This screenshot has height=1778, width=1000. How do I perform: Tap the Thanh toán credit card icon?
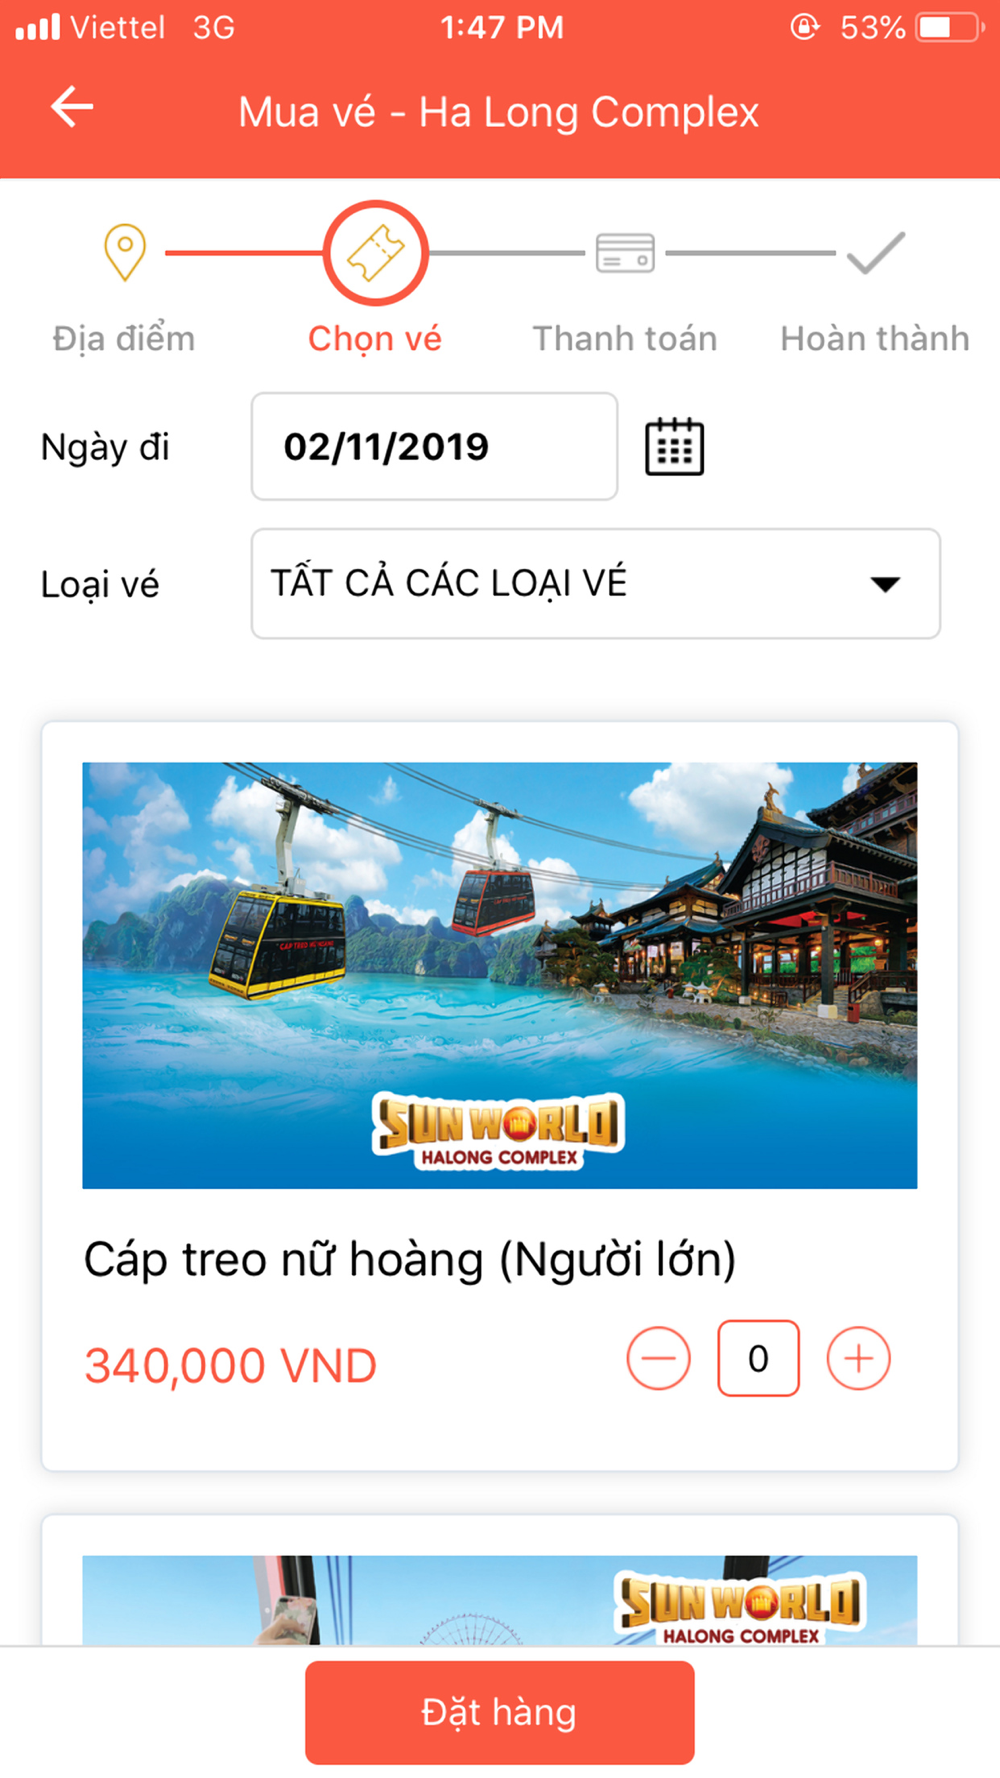625,253
